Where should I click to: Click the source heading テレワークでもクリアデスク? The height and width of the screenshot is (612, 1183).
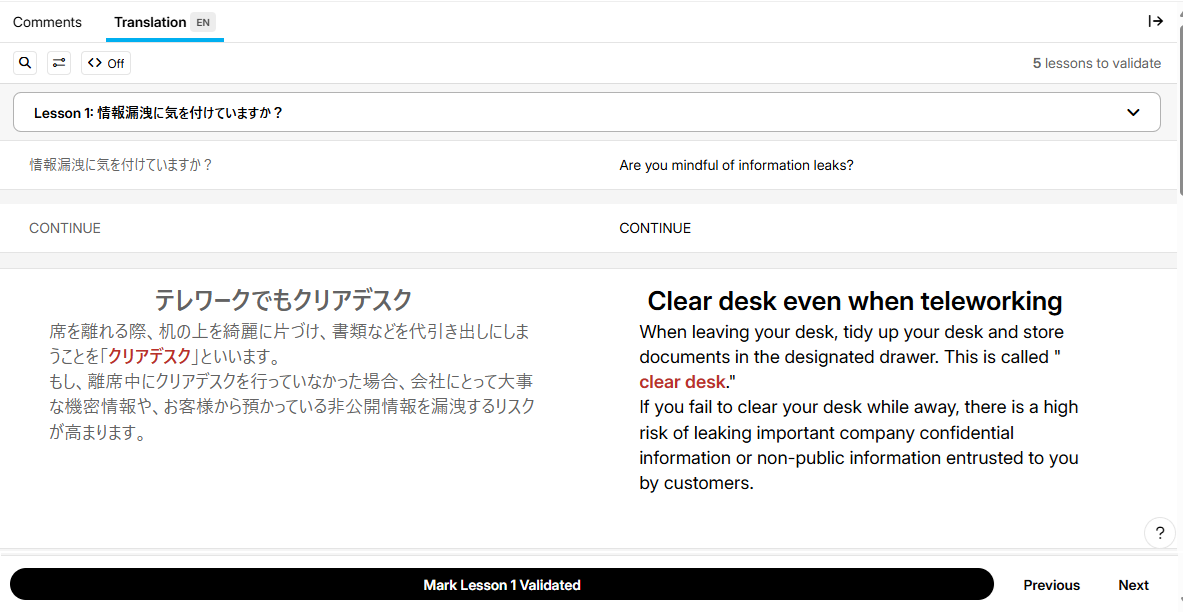coord(284,300)
